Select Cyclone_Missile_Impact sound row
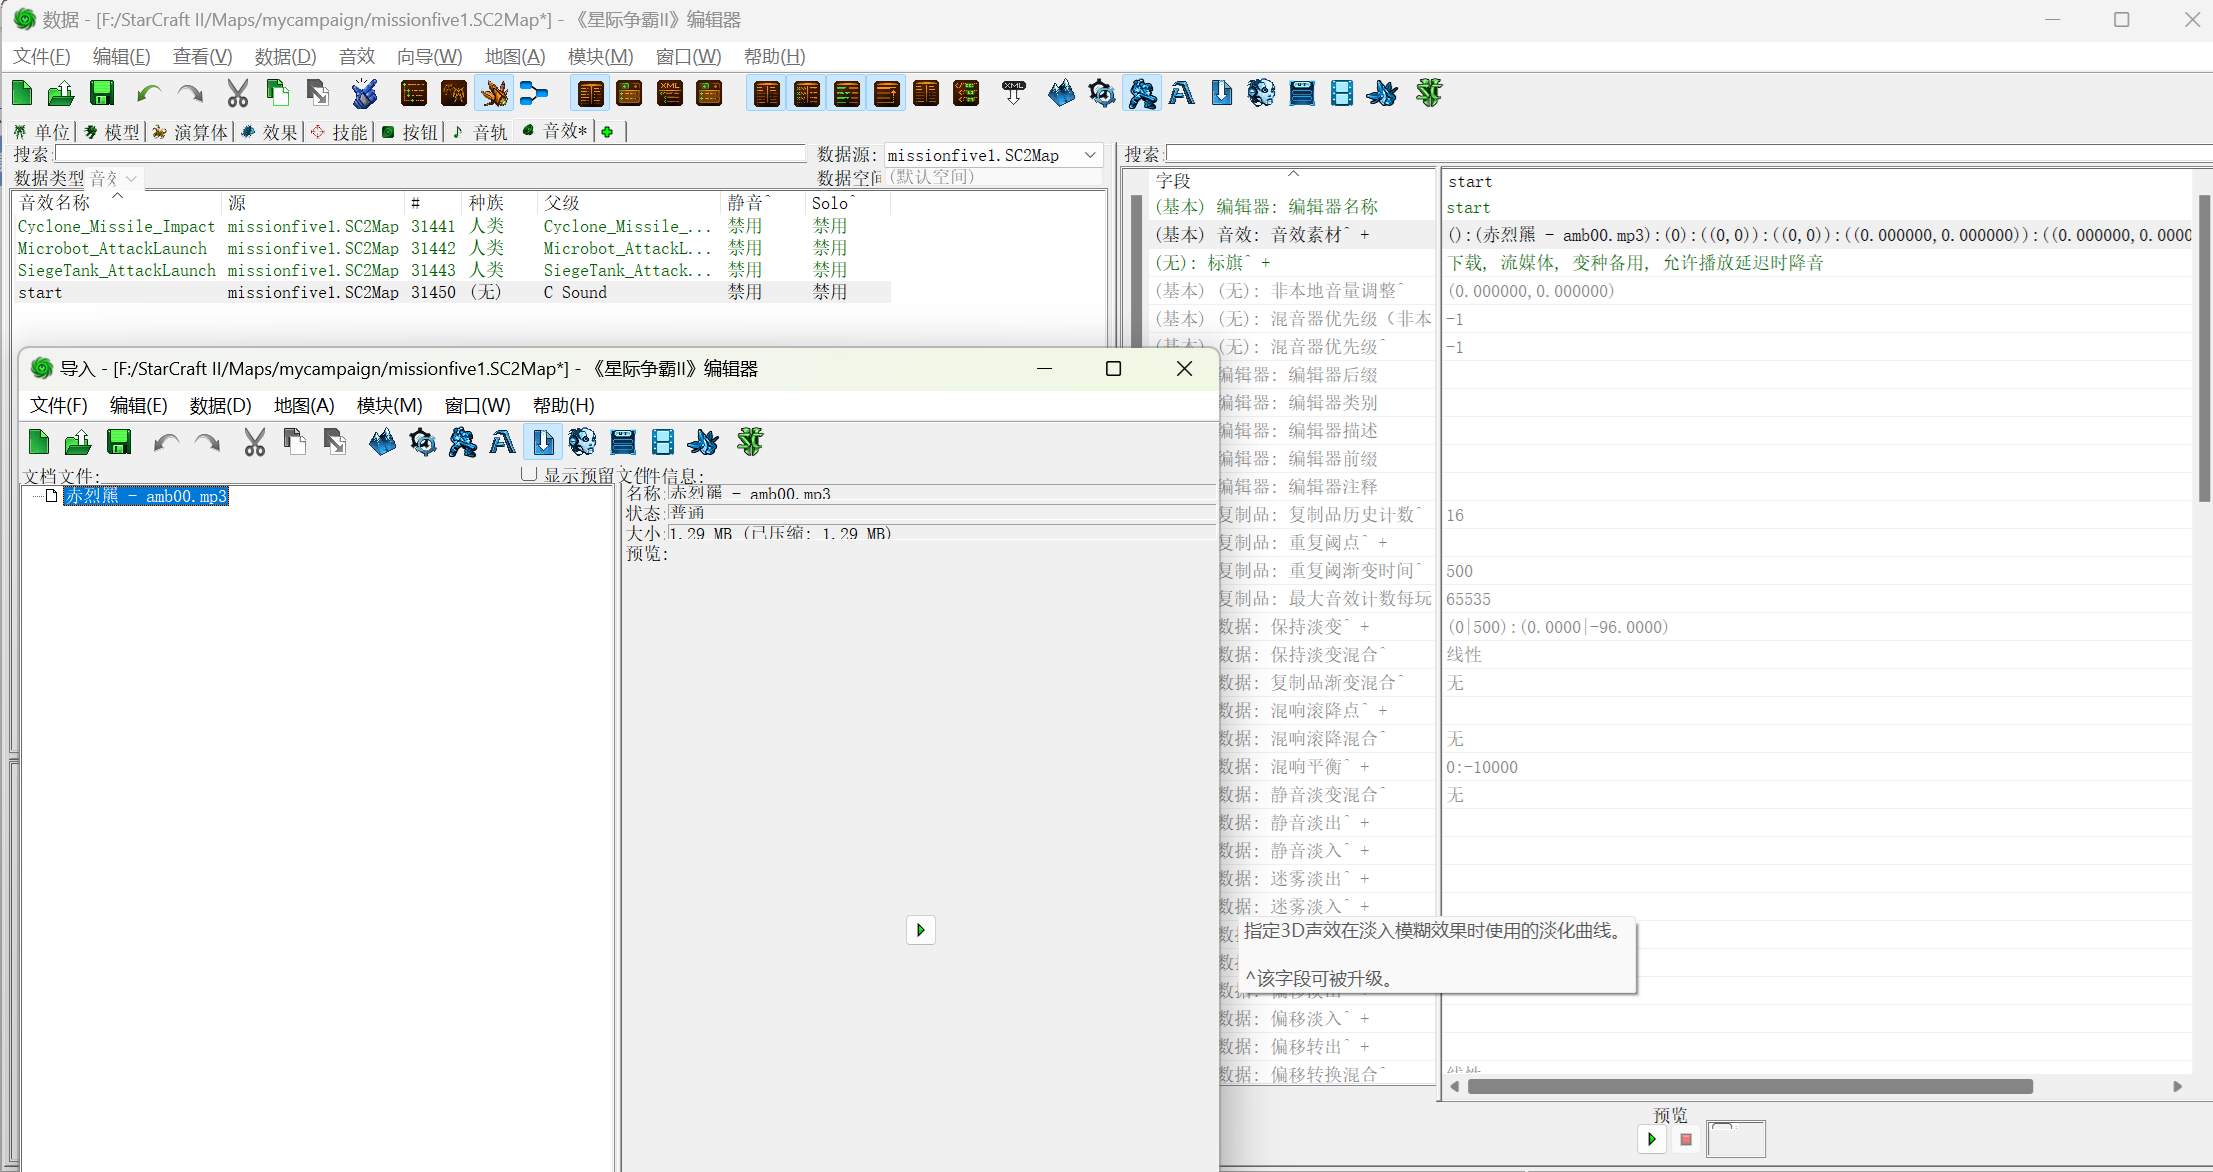 [452, 226]
